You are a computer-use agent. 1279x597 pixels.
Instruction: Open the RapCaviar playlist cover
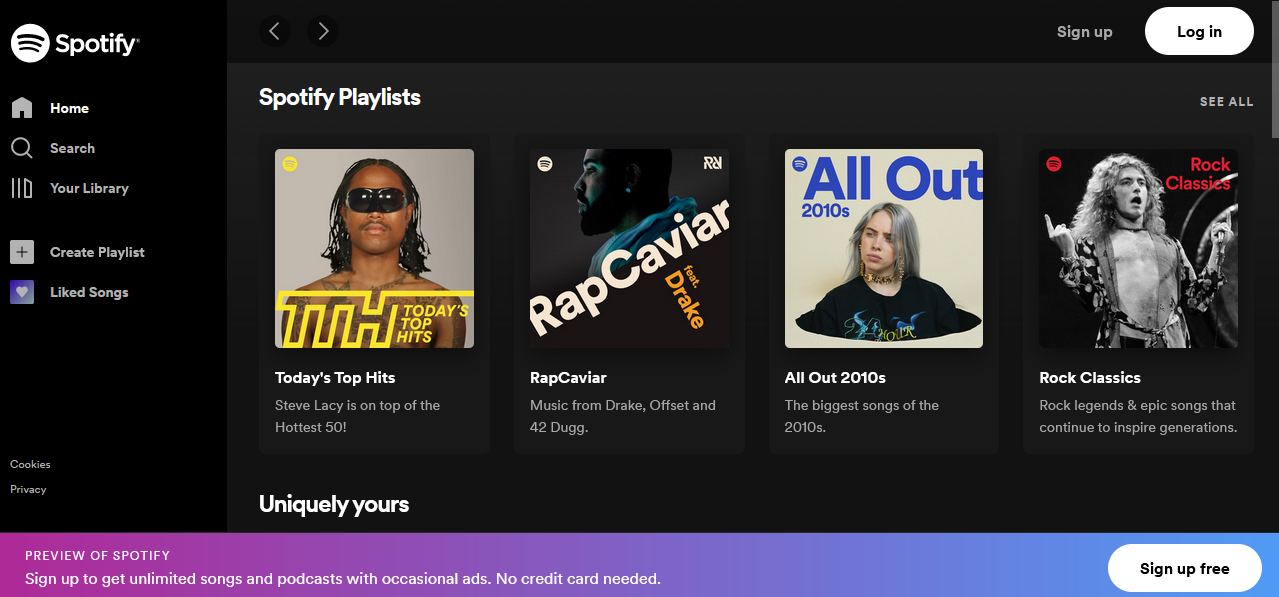point(629,248)
